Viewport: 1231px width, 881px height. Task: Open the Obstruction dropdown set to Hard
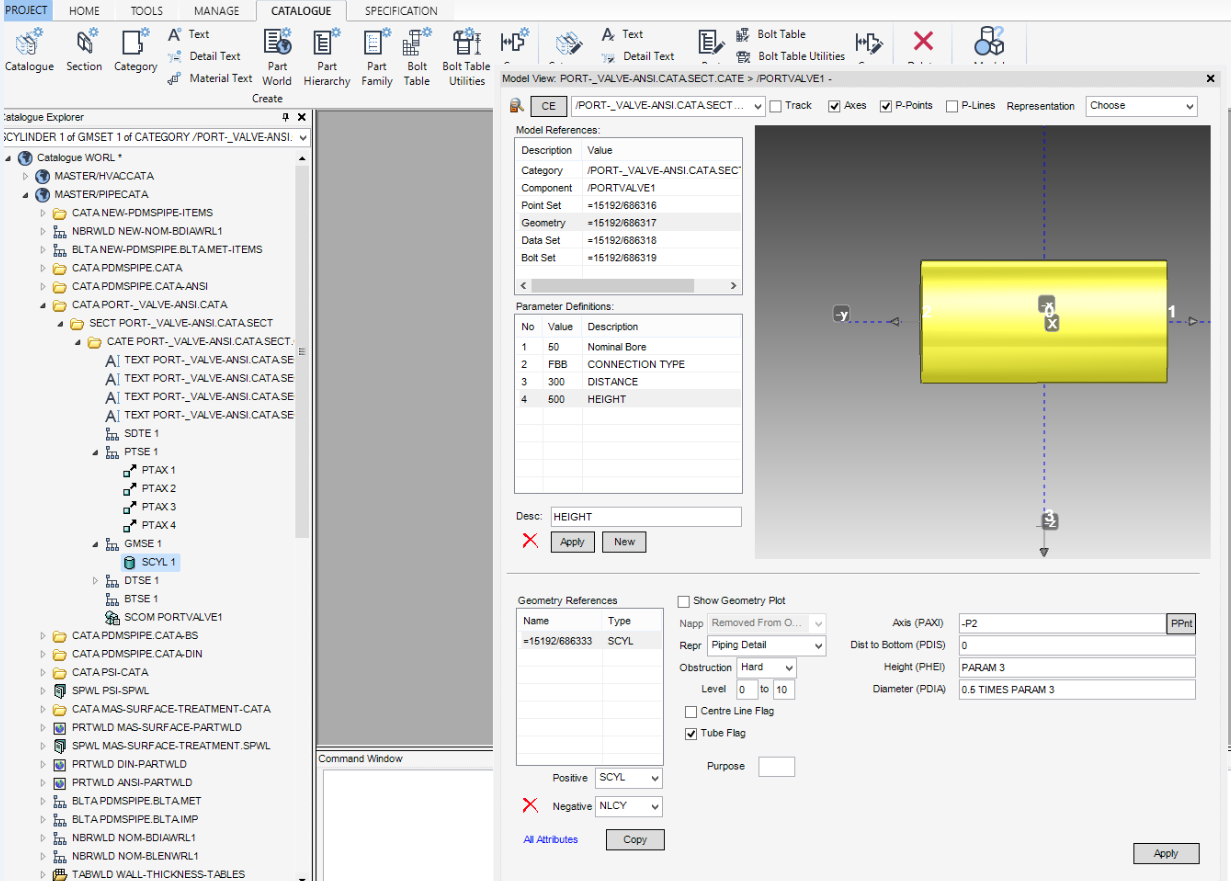coord(766,667)
